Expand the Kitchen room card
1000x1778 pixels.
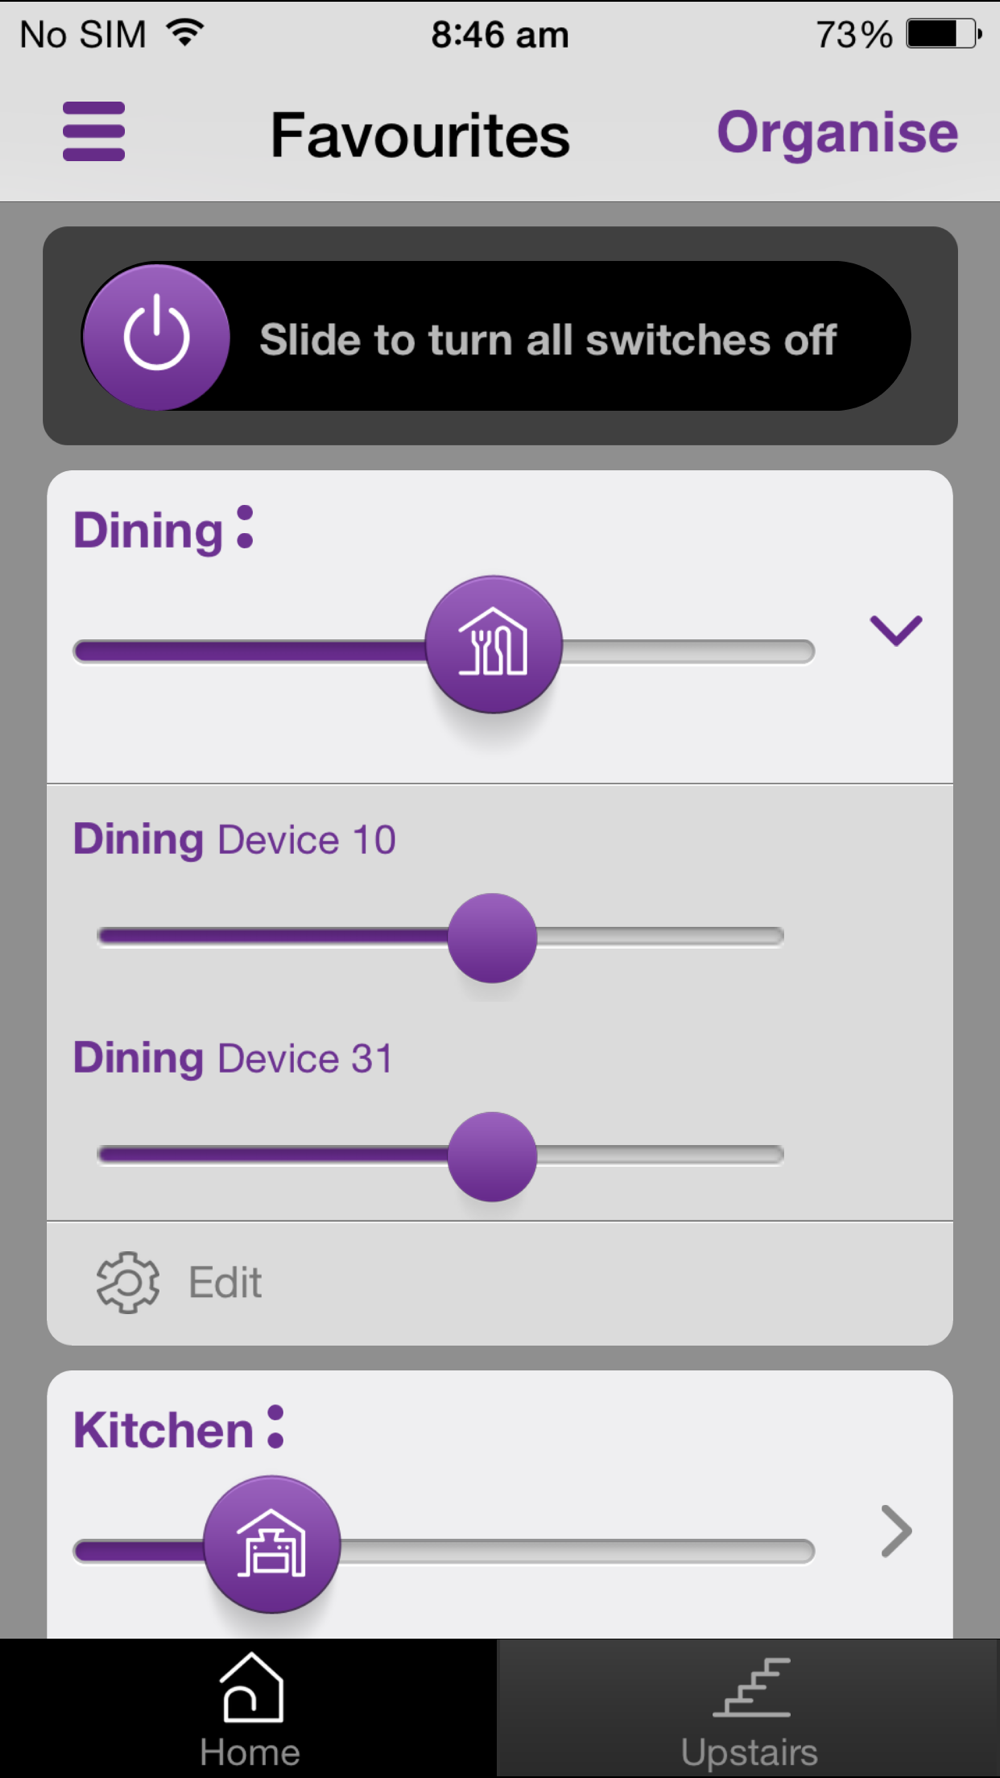896,1531
